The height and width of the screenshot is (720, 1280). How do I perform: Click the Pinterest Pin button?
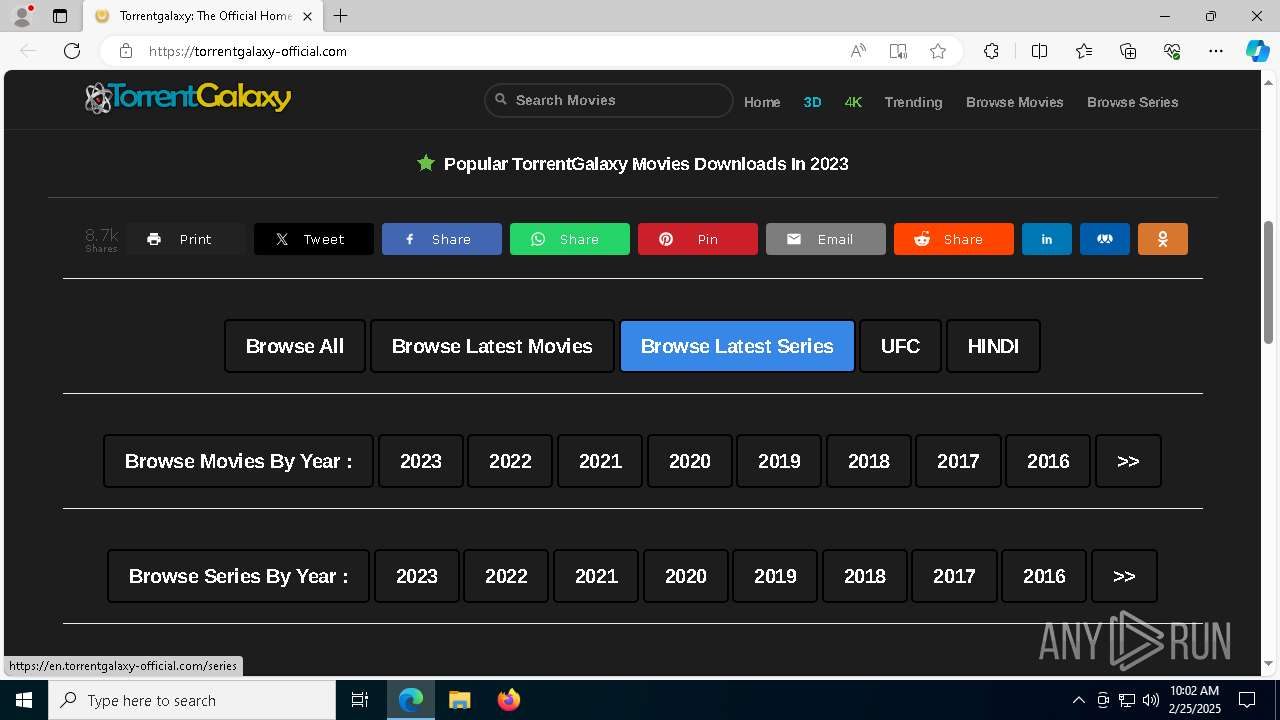click(x=698, y=239)
